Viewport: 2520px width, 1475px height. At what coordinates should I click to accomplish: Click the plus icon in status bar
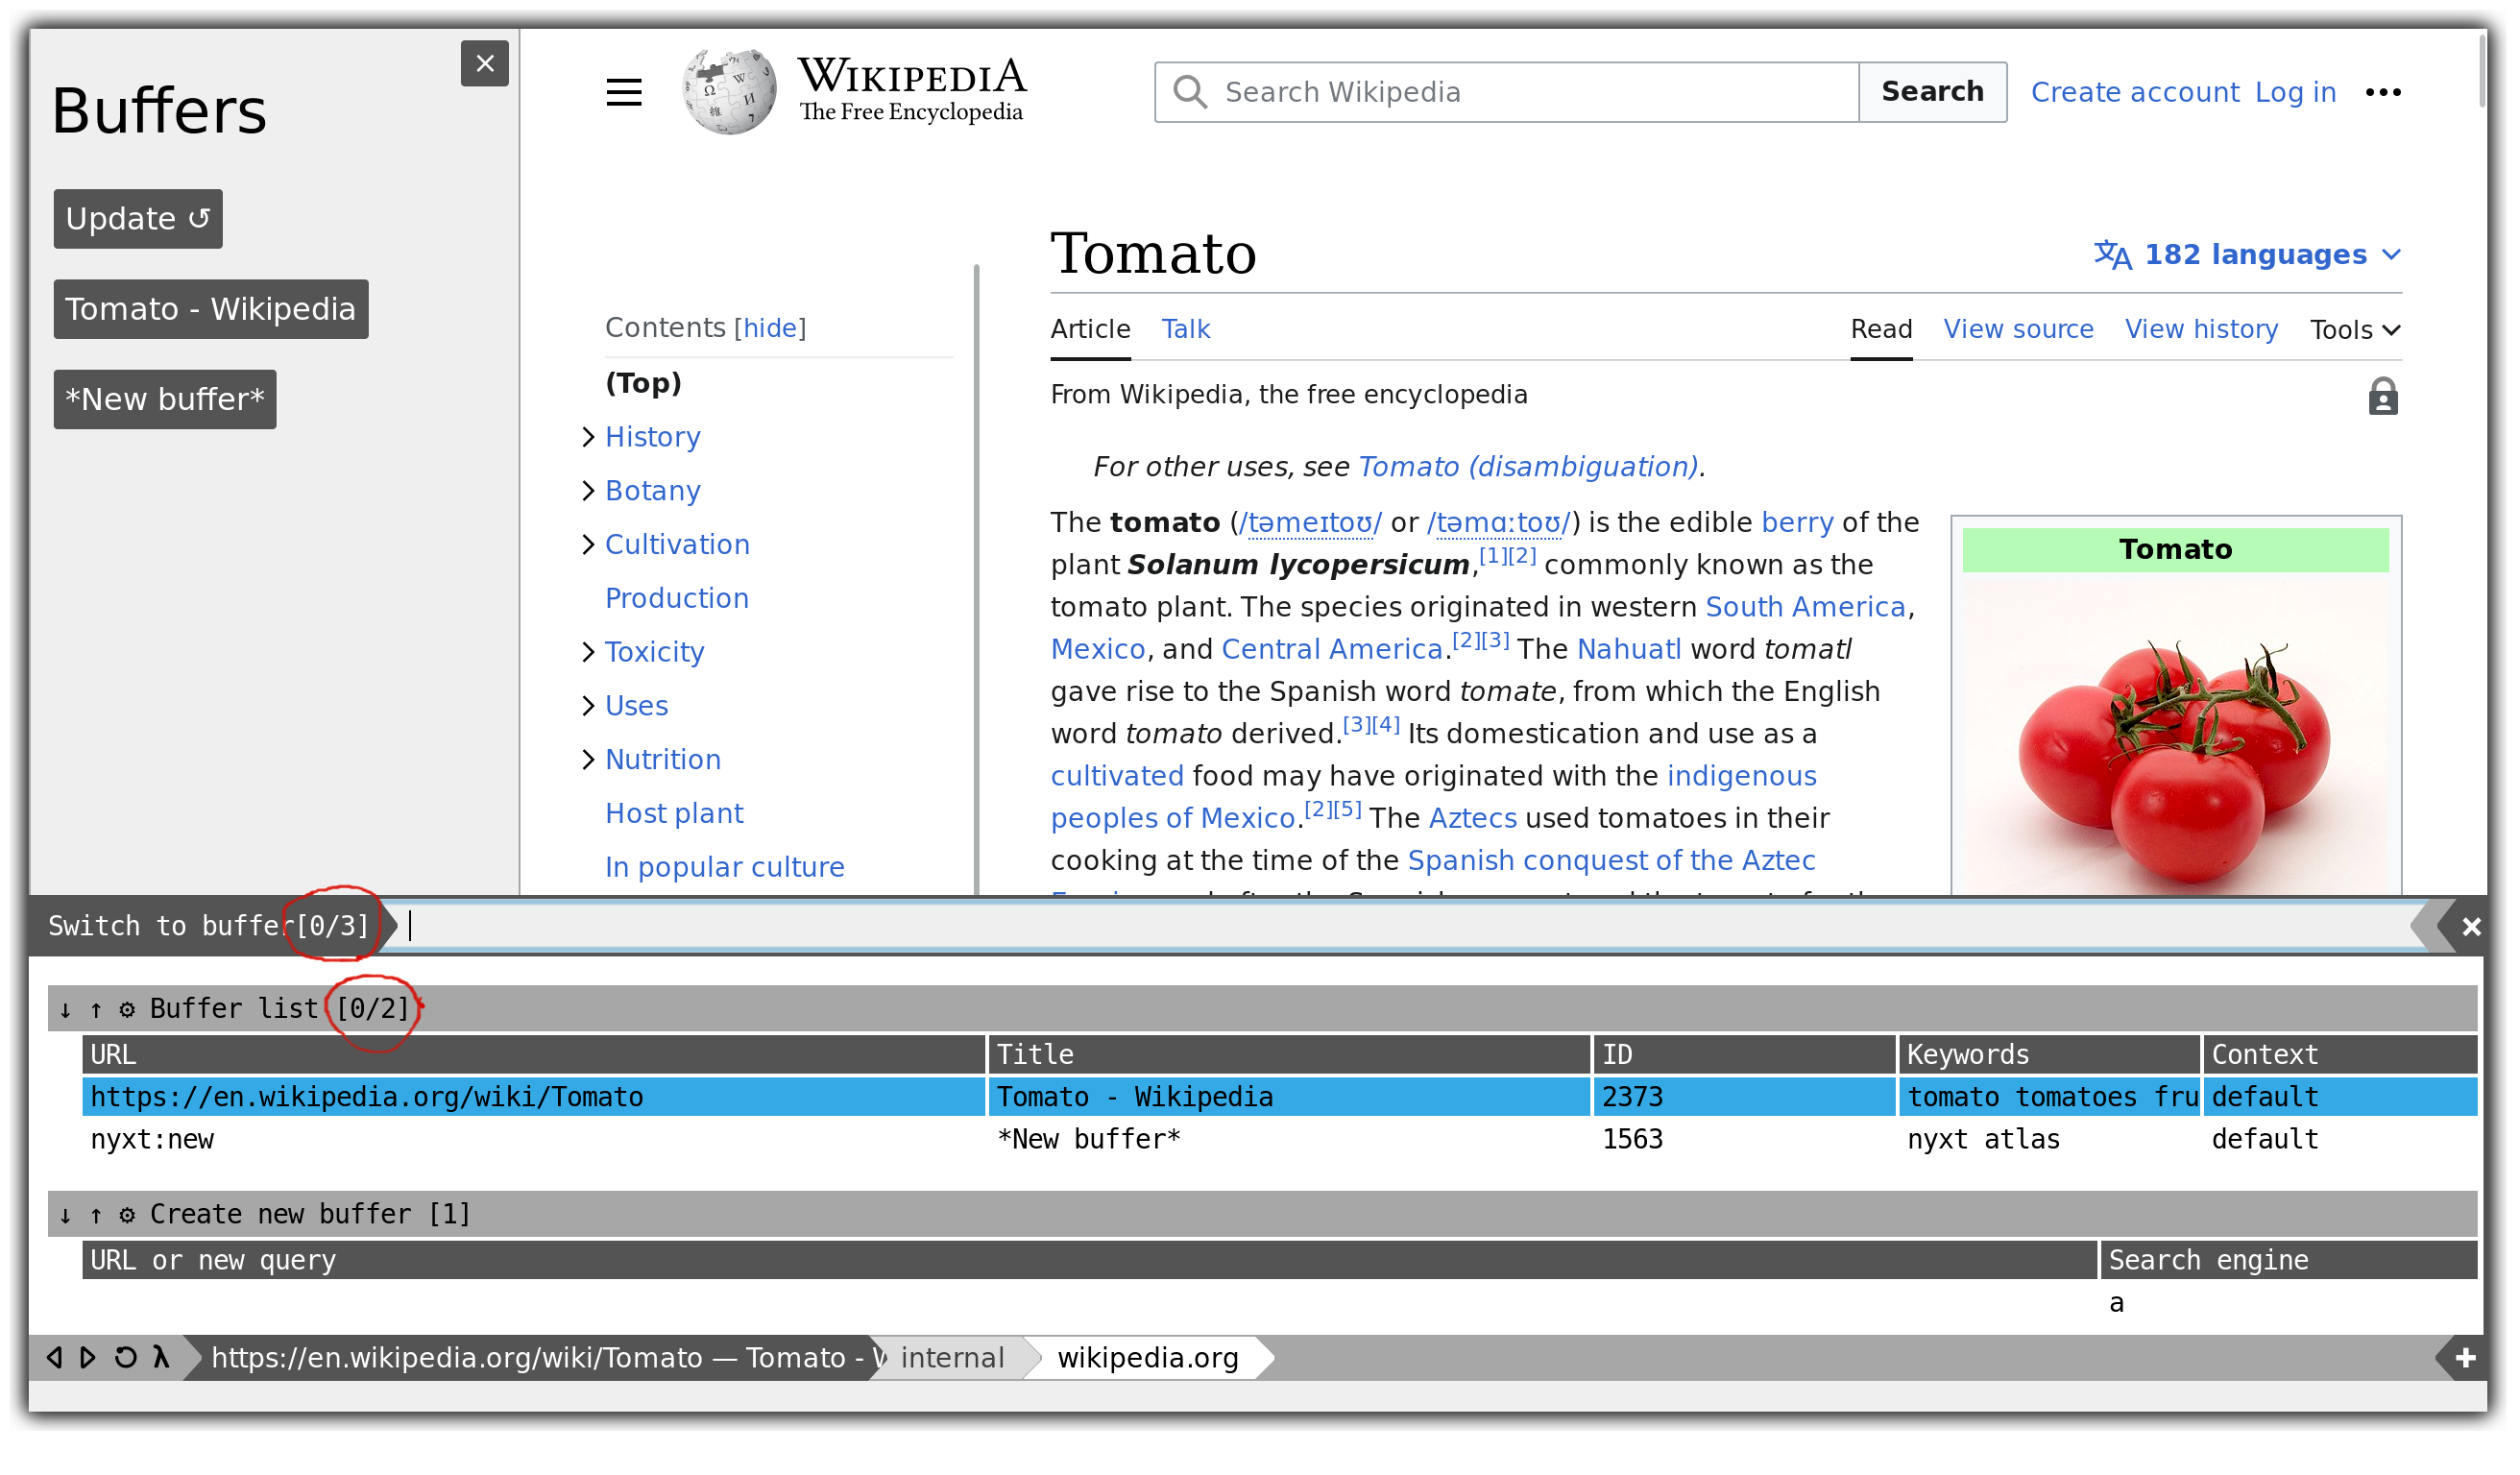2465,1357
